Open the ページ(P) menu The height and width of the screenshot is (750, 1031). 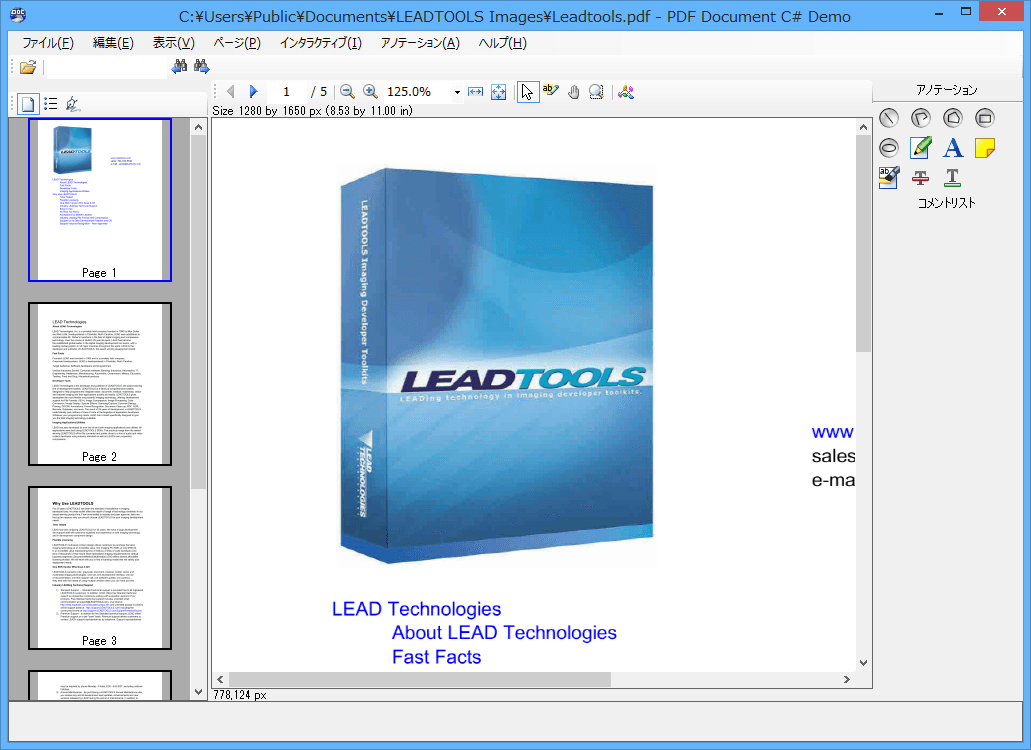coord(237,43)
